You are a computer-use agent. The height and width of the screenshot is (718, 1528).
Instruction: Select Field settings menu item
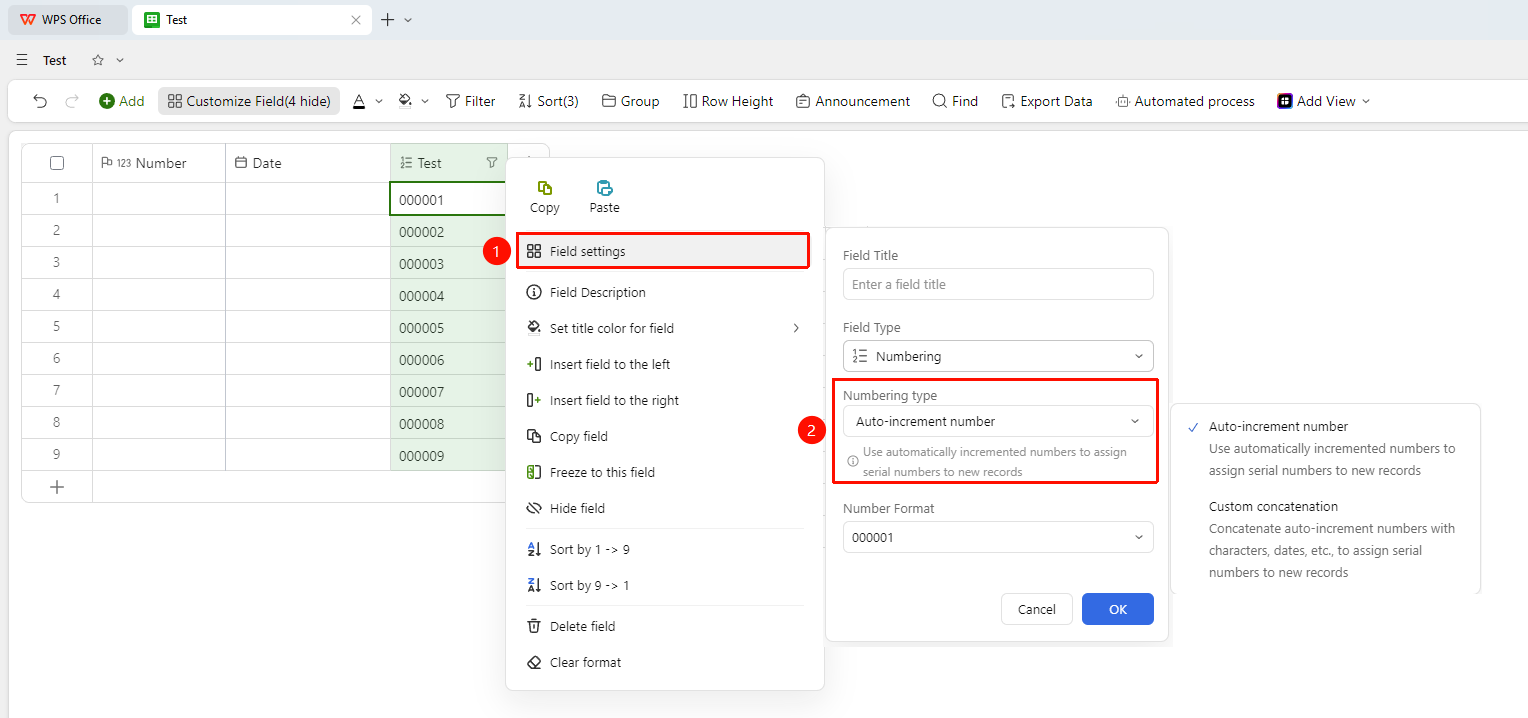[662, 251]
